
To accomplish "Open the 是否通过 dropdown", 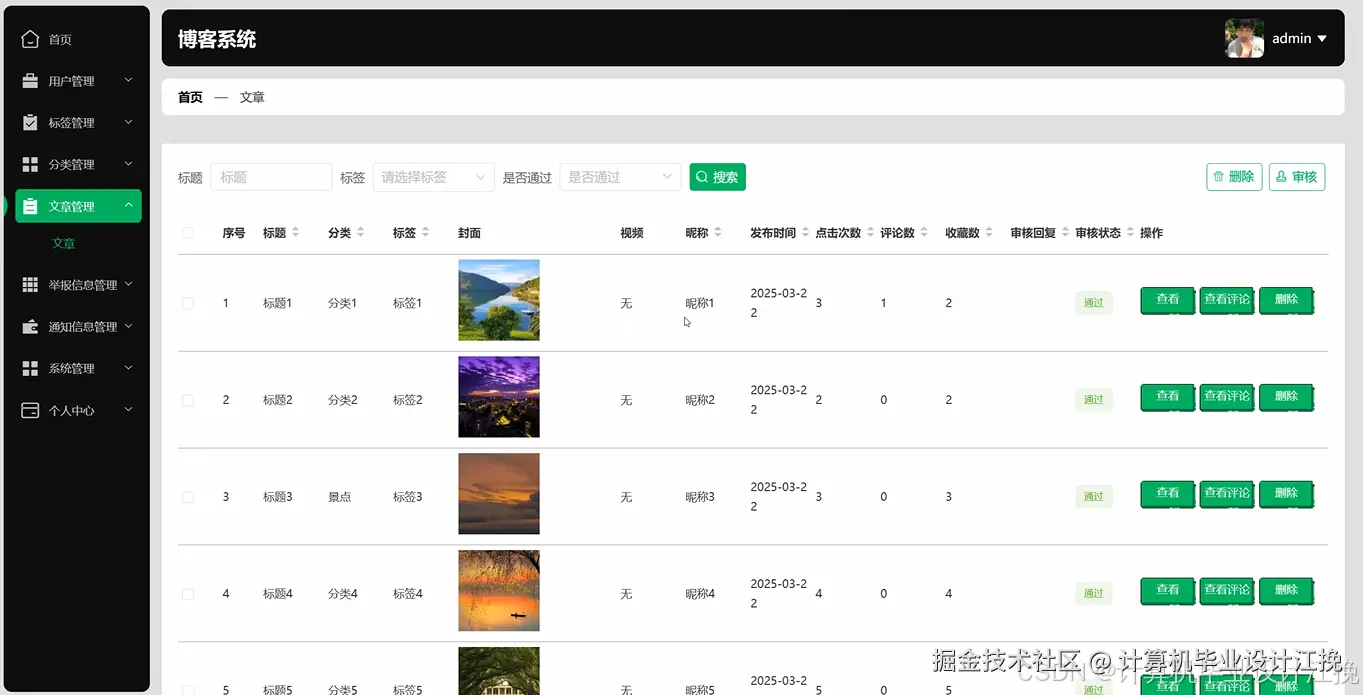I will coord(620,176).
